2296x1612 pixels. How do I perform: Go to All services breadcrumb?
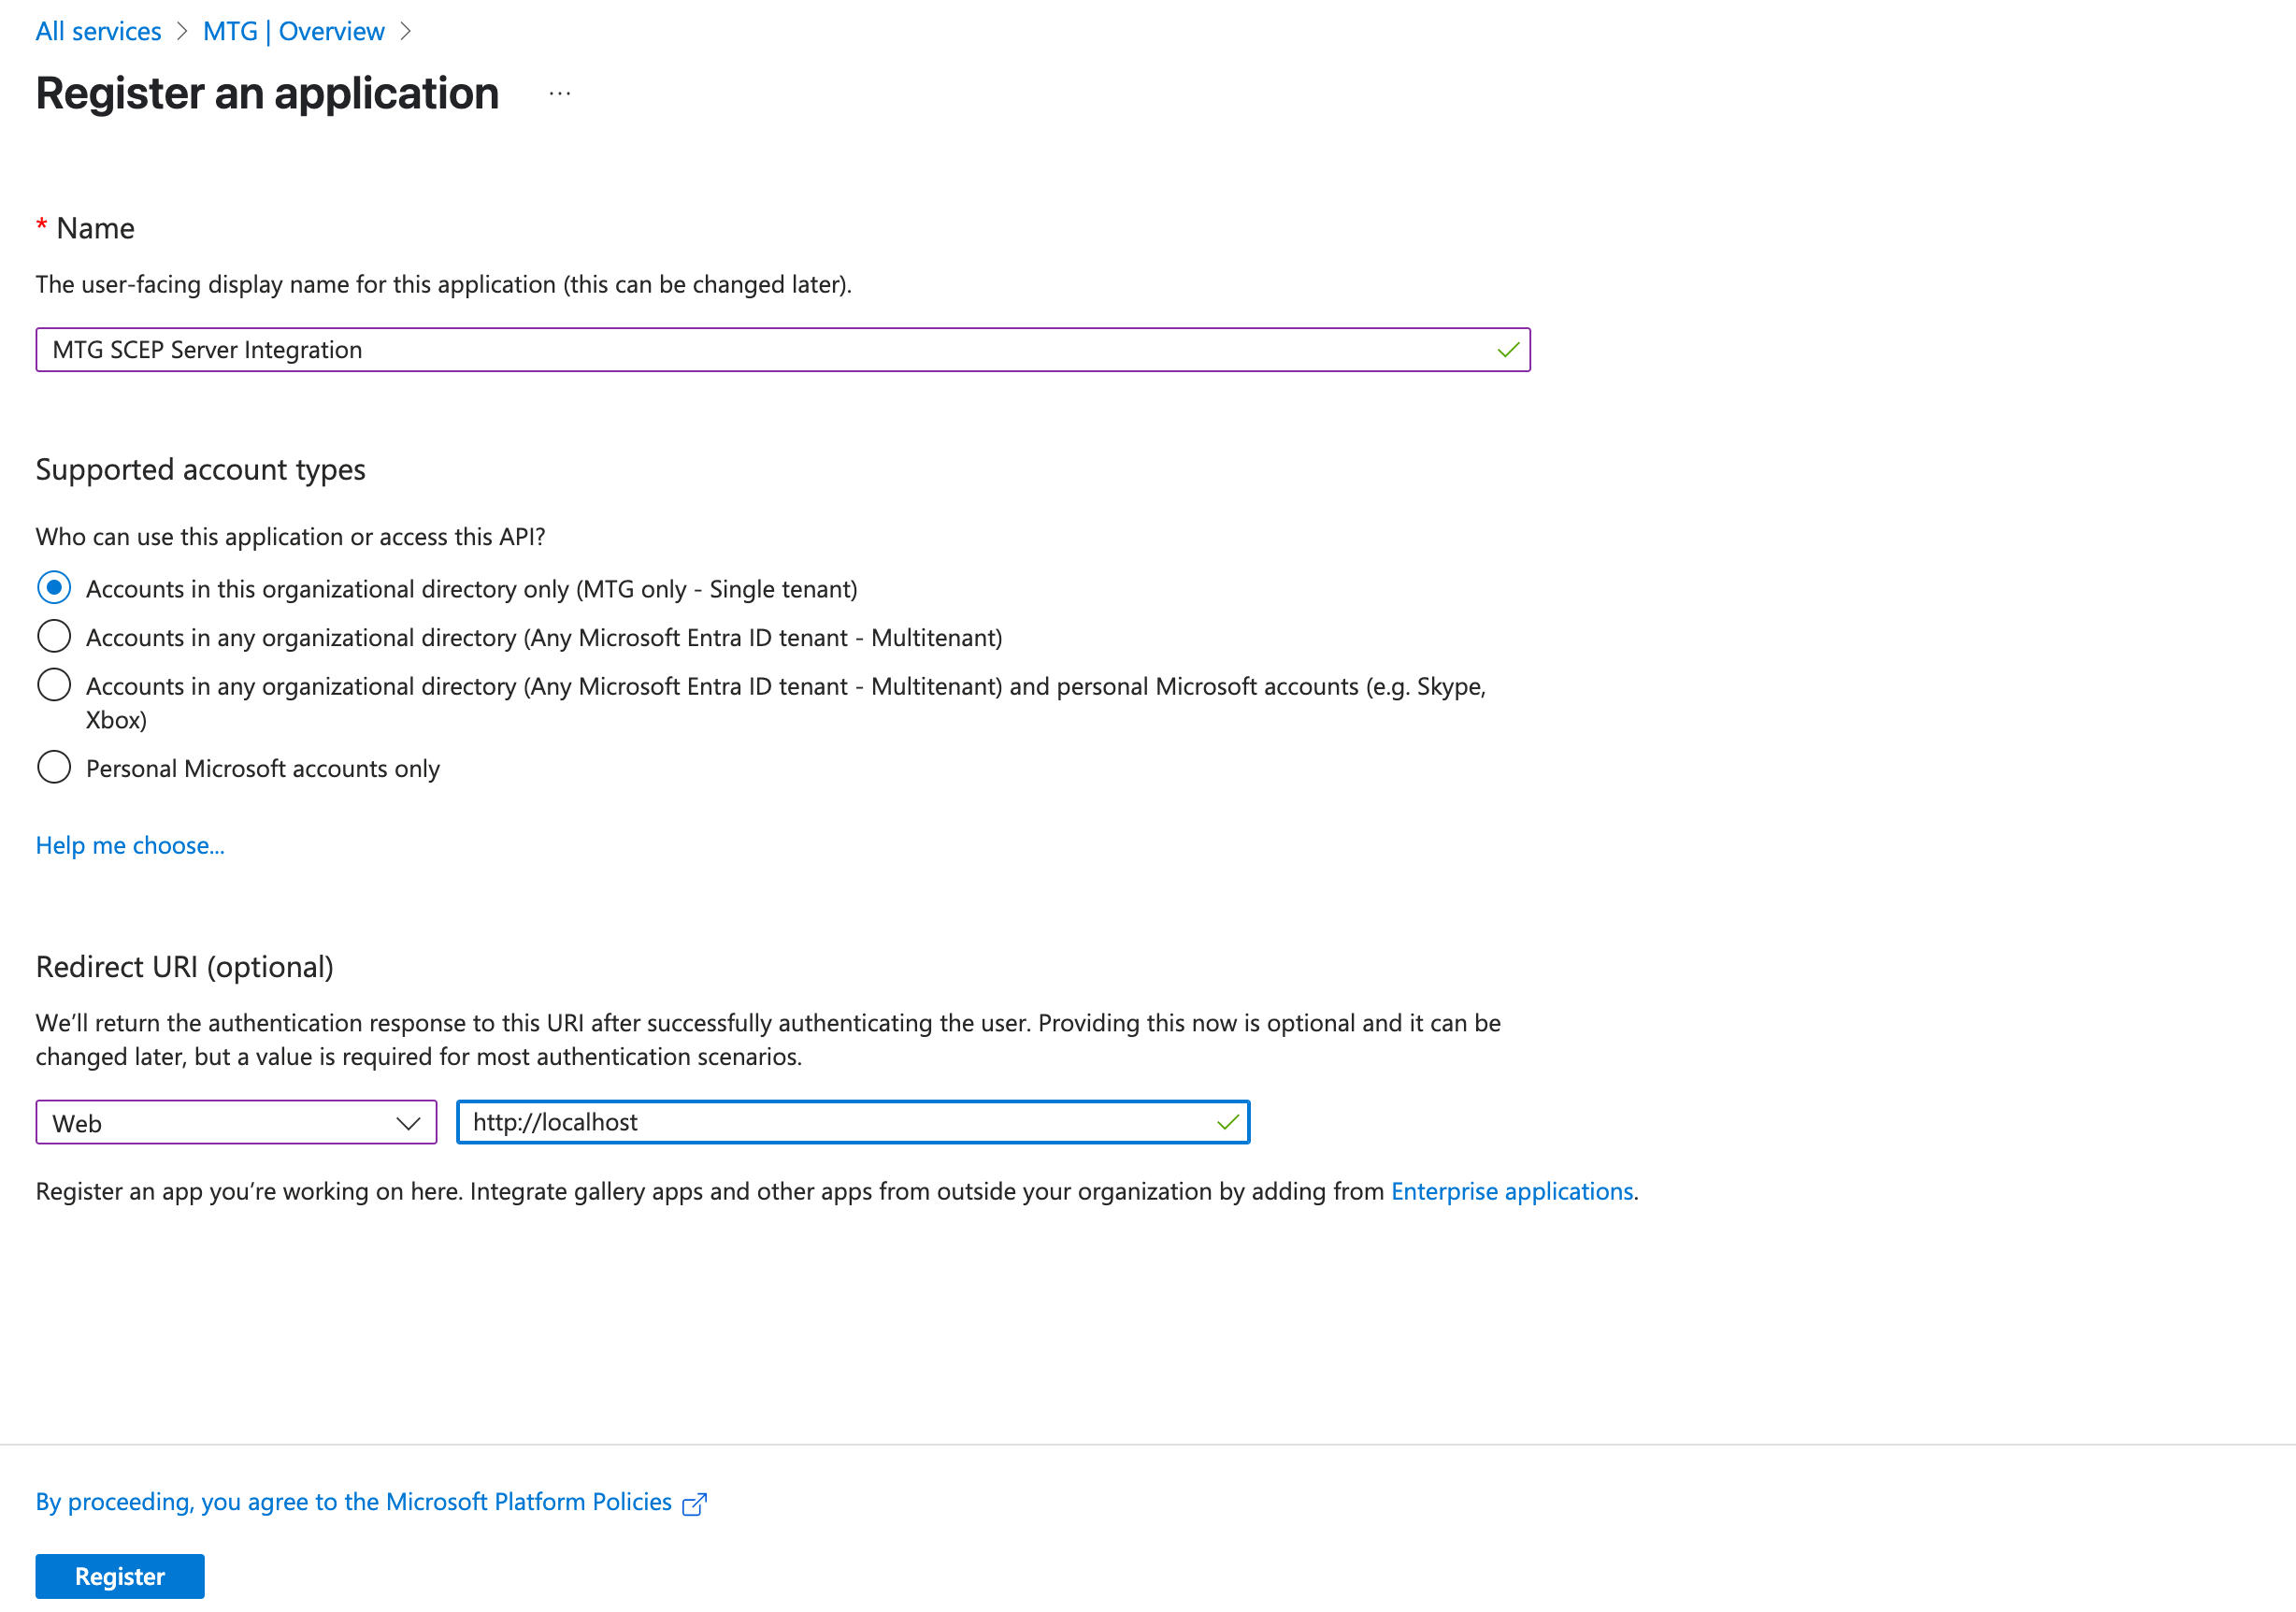pyautogui.click(x=98, y=31)
